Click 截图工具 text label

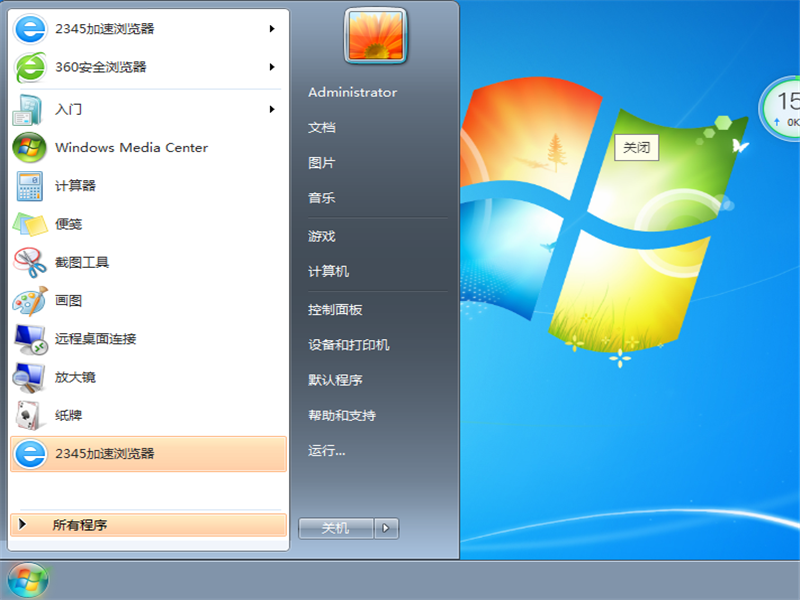[82, 262]
